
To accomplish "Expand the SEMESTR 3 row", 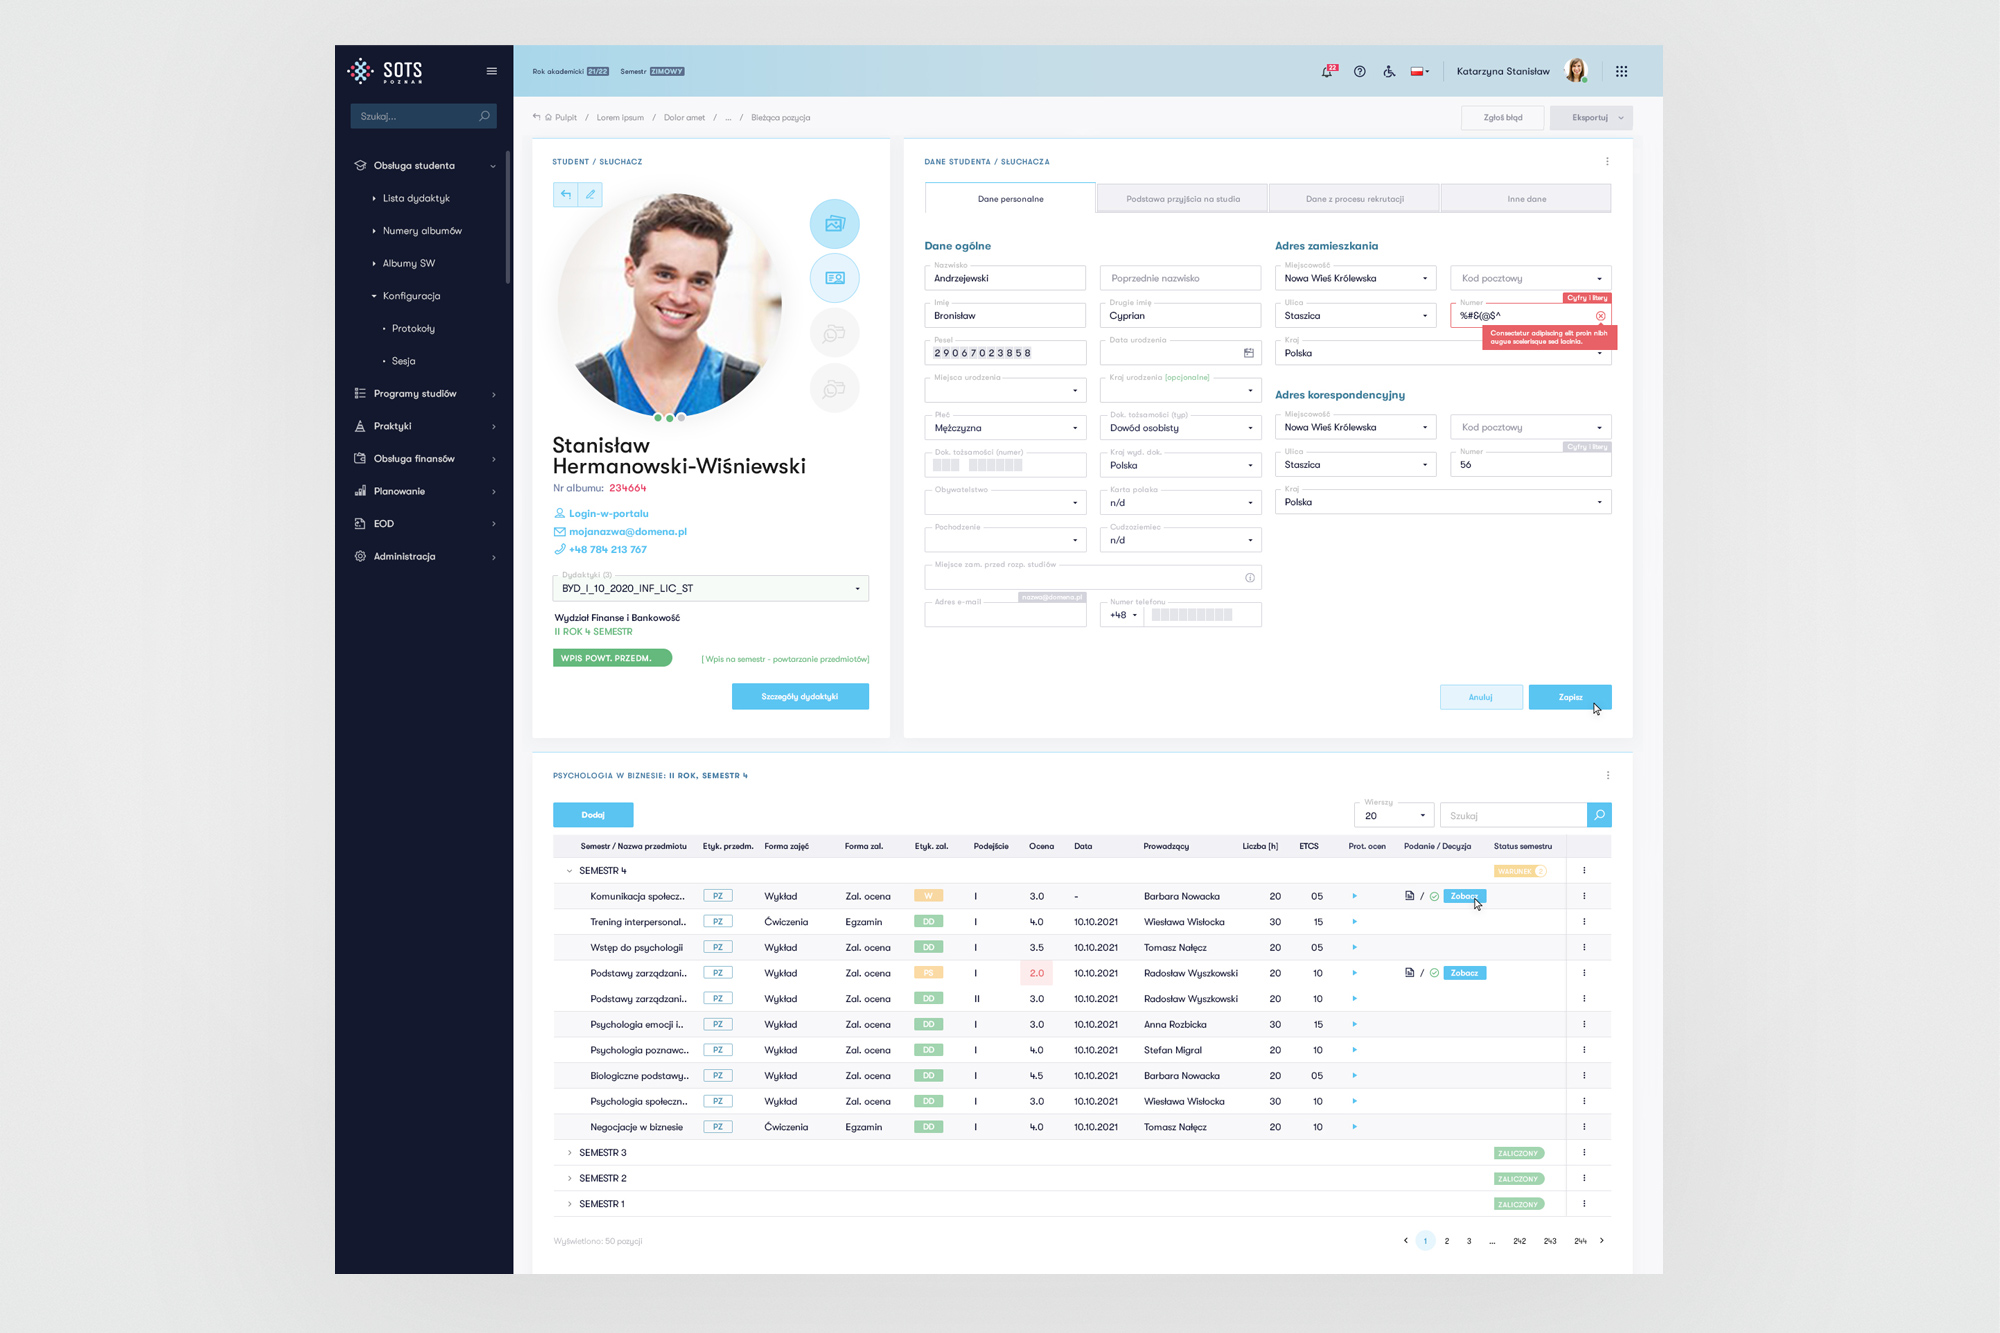I will [x=570, y=1153].
